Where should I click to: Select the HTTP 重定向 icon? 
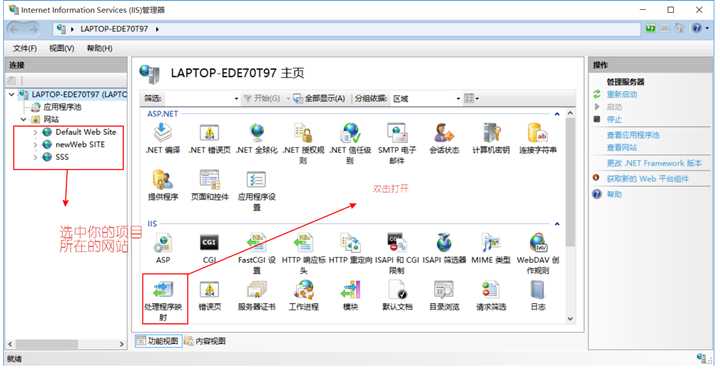tap(350, 243)
